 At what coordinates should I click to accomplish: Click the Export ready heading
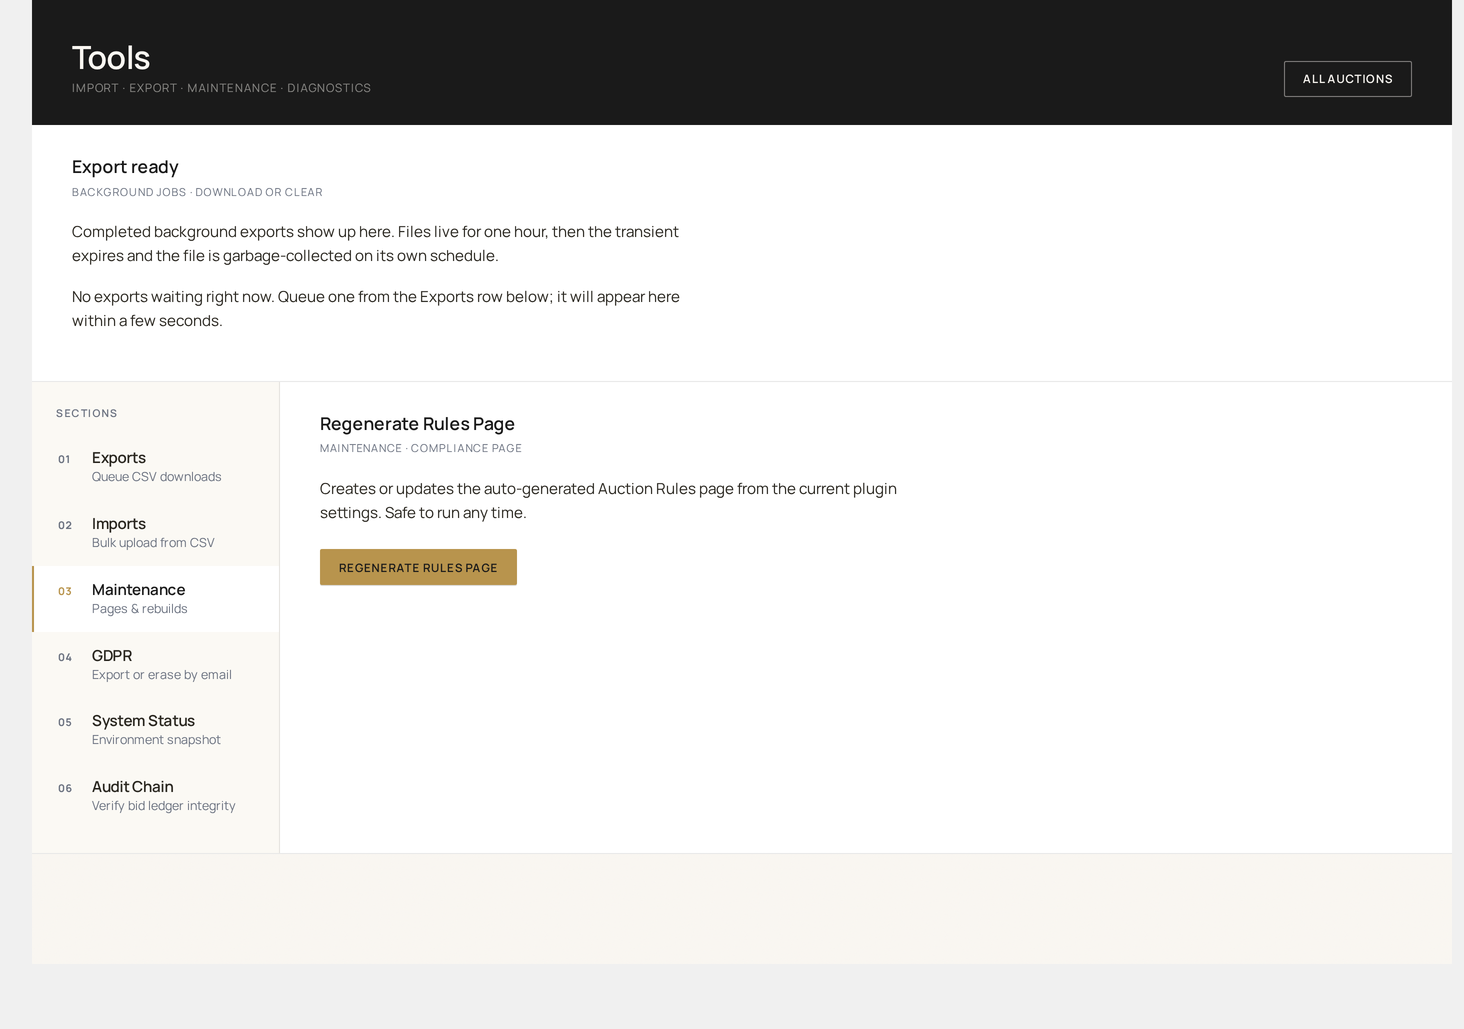coord(125,167)
